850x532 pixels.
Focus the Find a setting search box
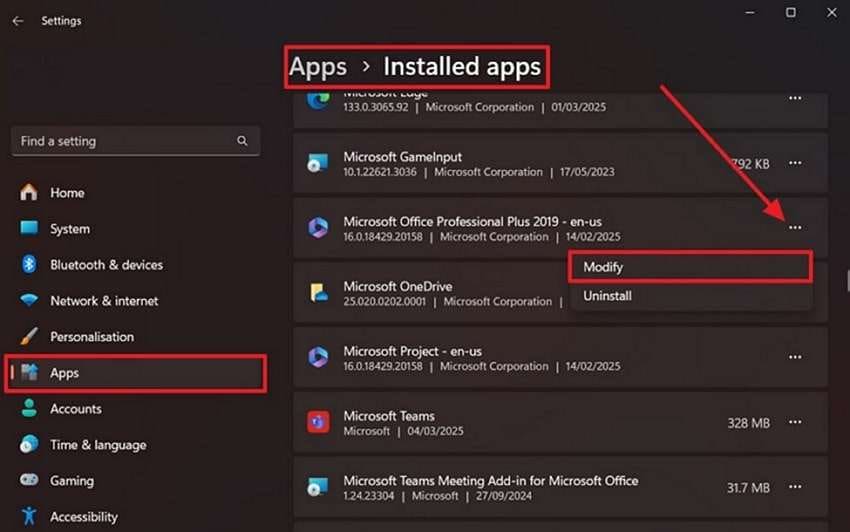[136, 141]
